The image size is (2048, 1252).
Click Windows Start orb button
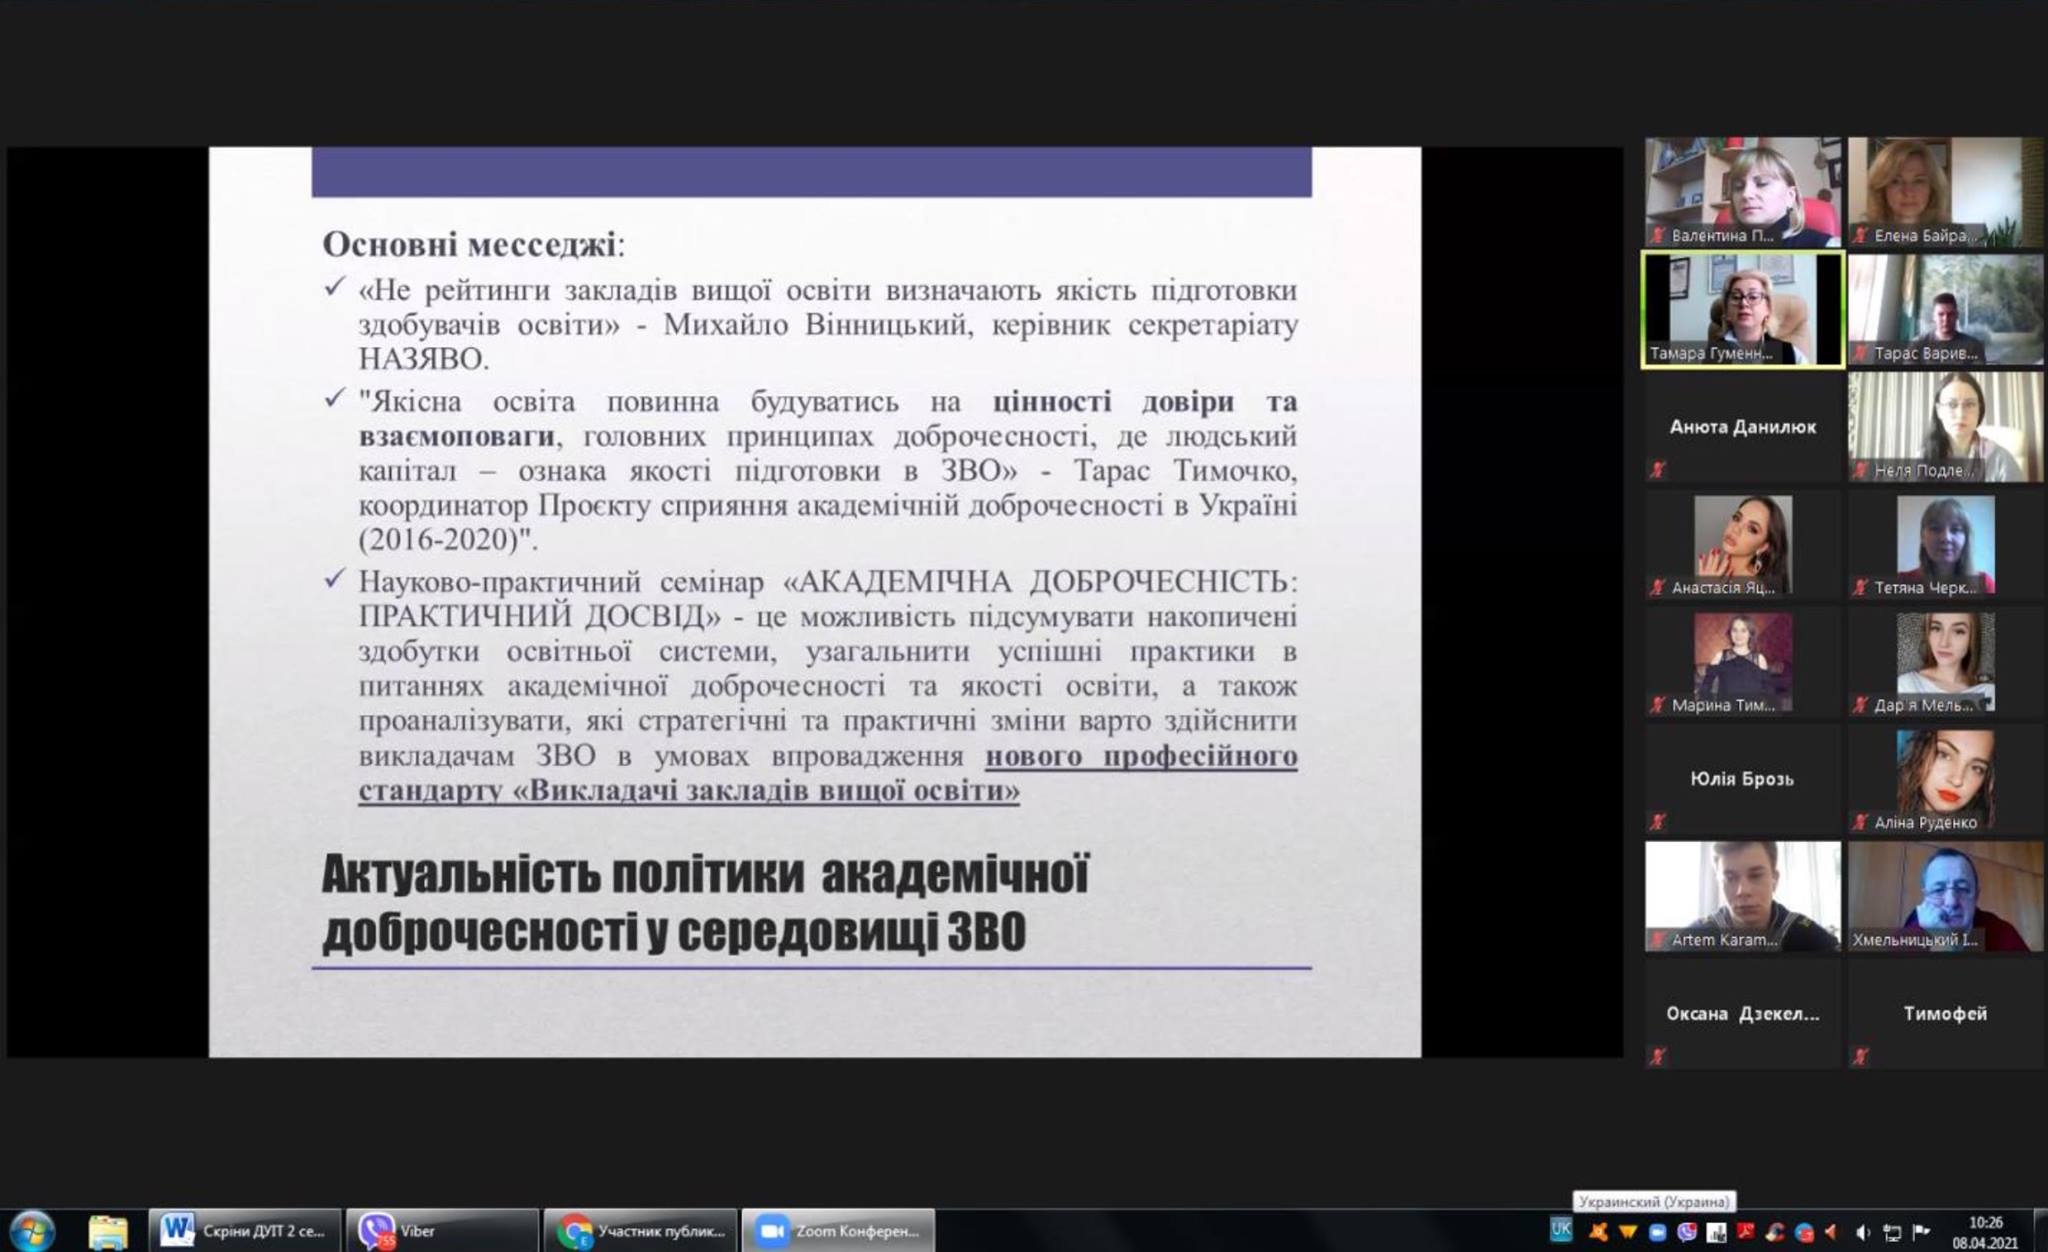pyautogui.click(x=32, y=1230)
